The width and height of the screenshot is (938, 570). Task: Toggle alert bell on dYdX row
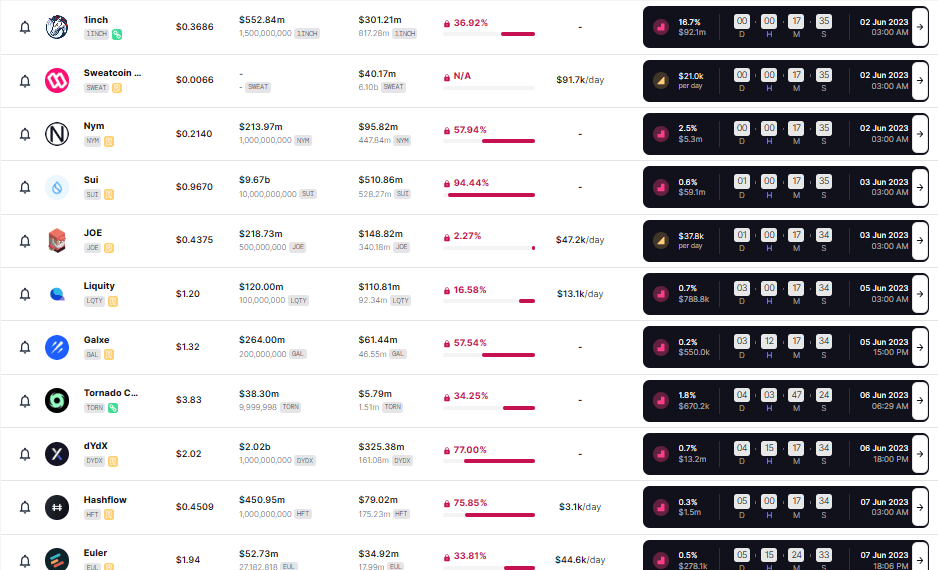pyautogui.click(x=25, y=454)
